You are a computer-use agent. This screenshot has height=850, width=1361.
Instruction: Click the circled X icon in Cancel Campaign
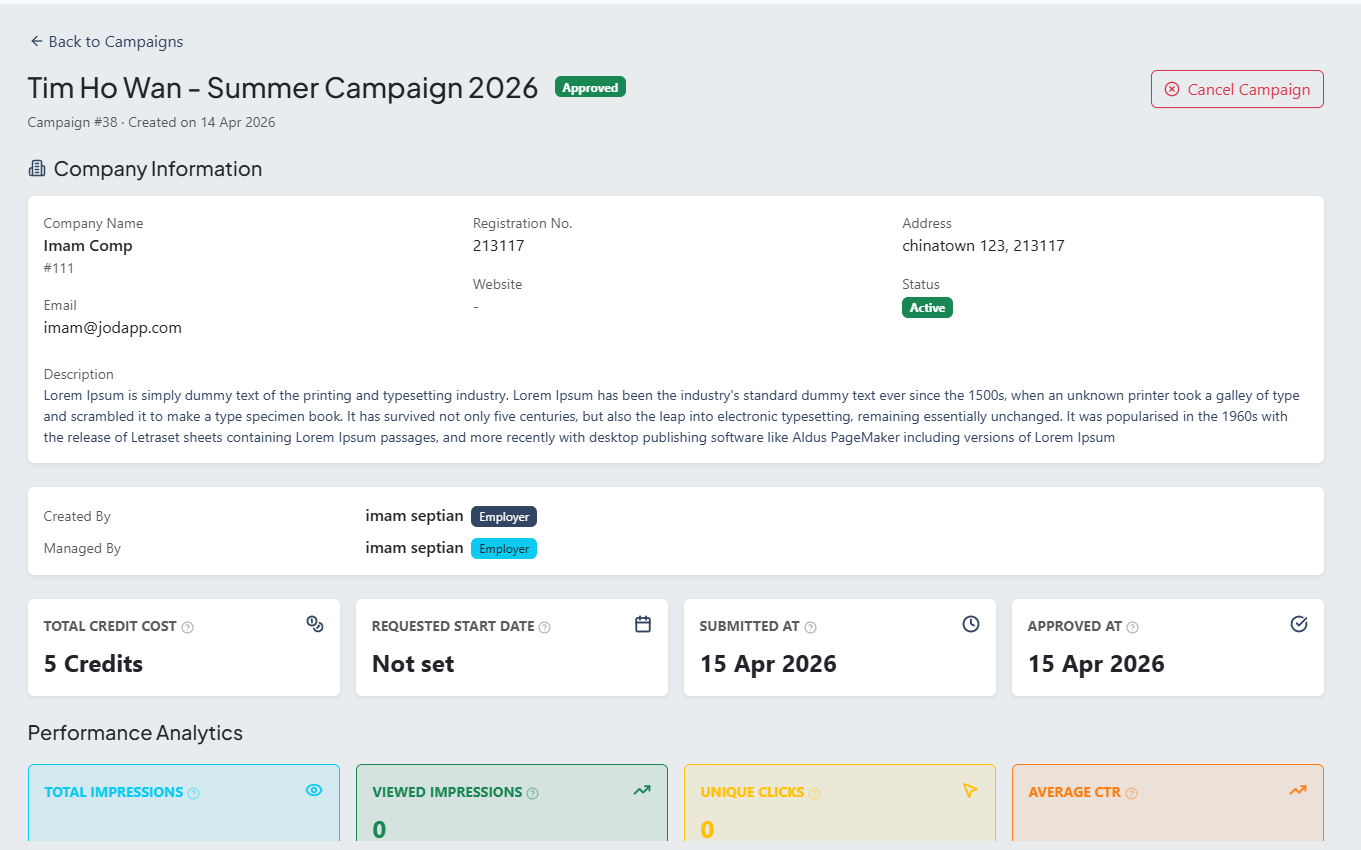[x=1172, y=89]
